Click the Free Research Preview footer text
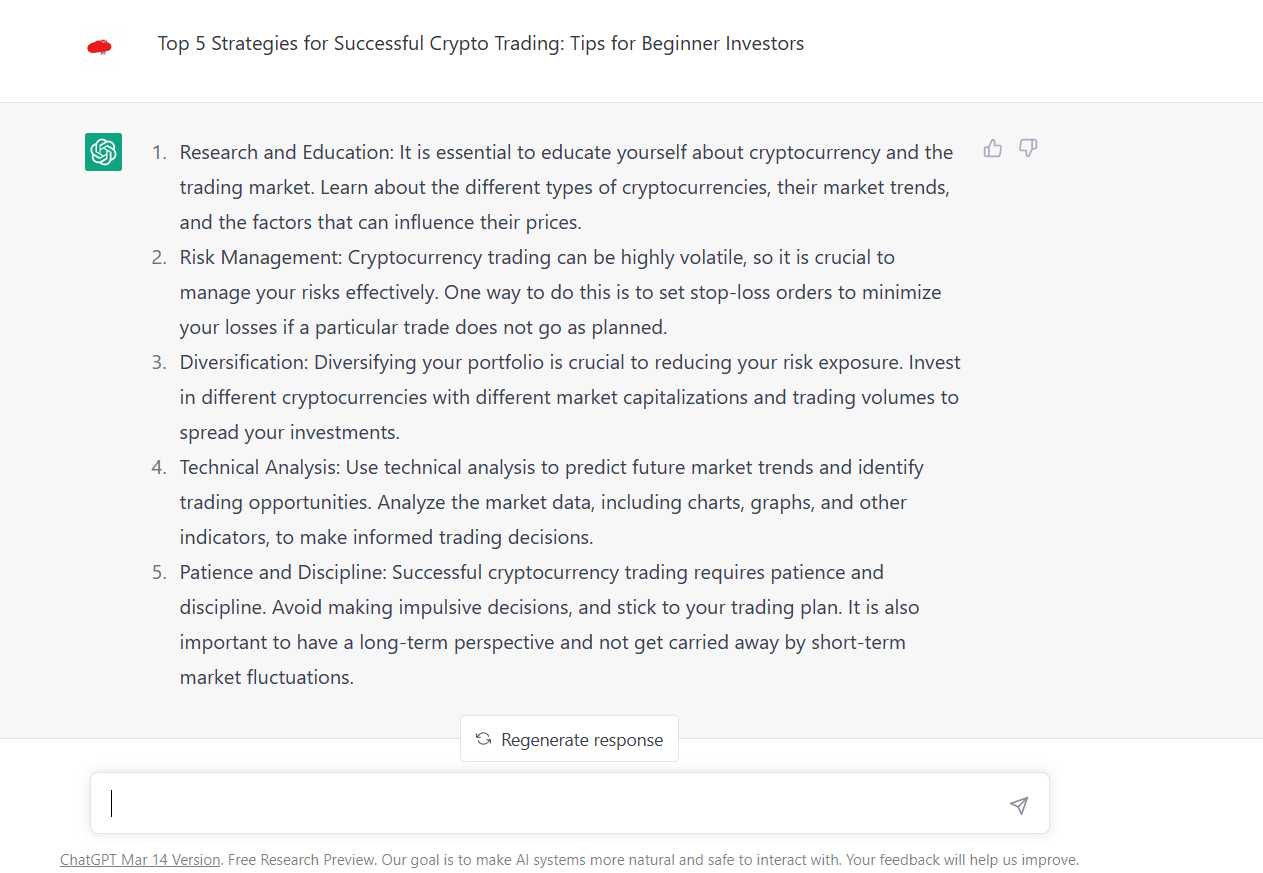This screenshot has width=1263, height=873. (301, 859)
